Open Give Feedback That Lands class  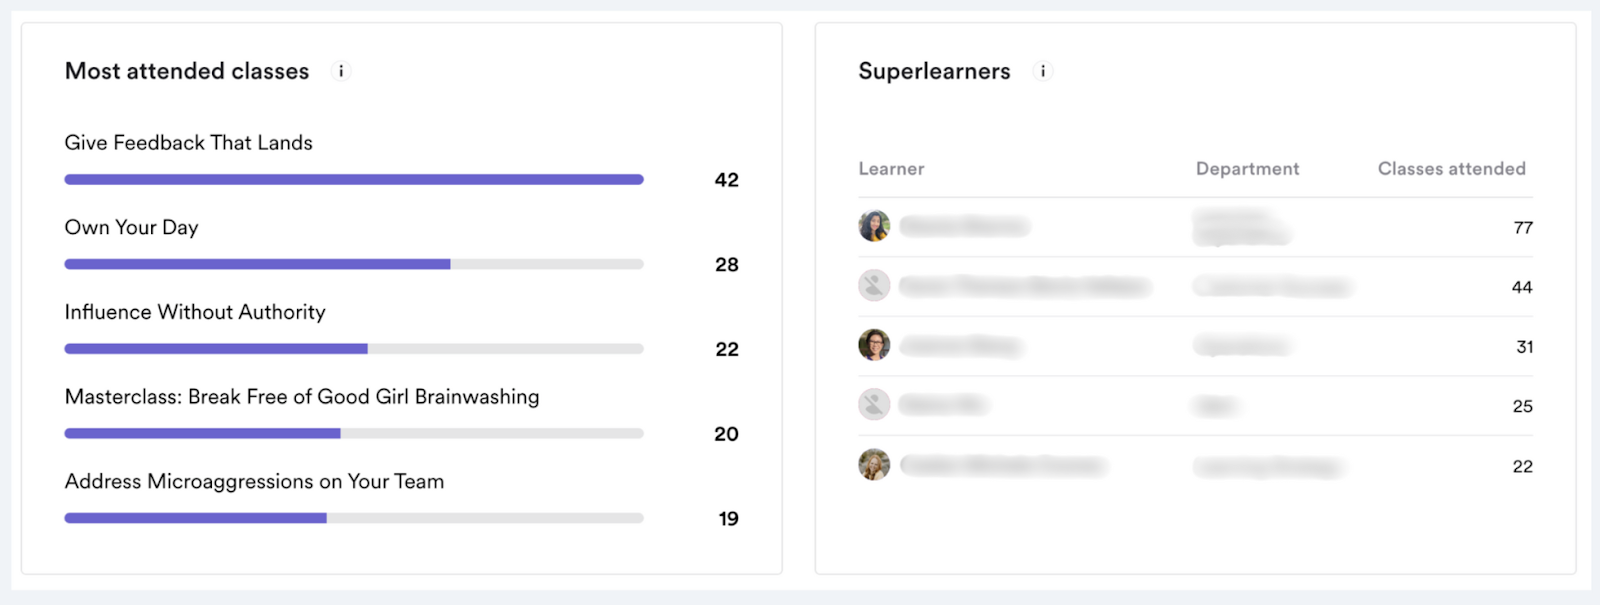tap(189, 143)
